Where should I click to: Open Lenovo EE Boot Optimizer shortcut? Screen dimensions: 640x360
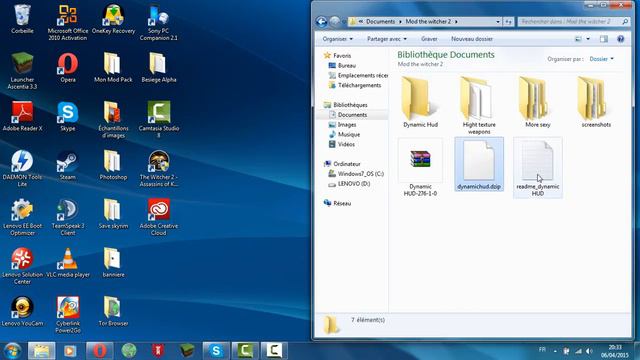(22, 217)
